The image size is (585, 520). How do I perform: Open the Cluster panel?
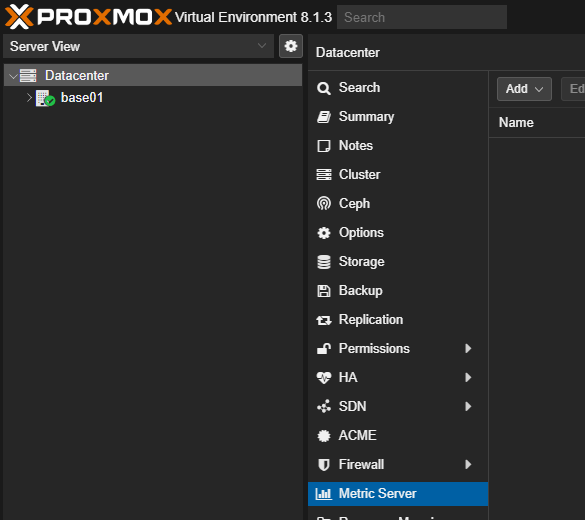click(398, 175)
